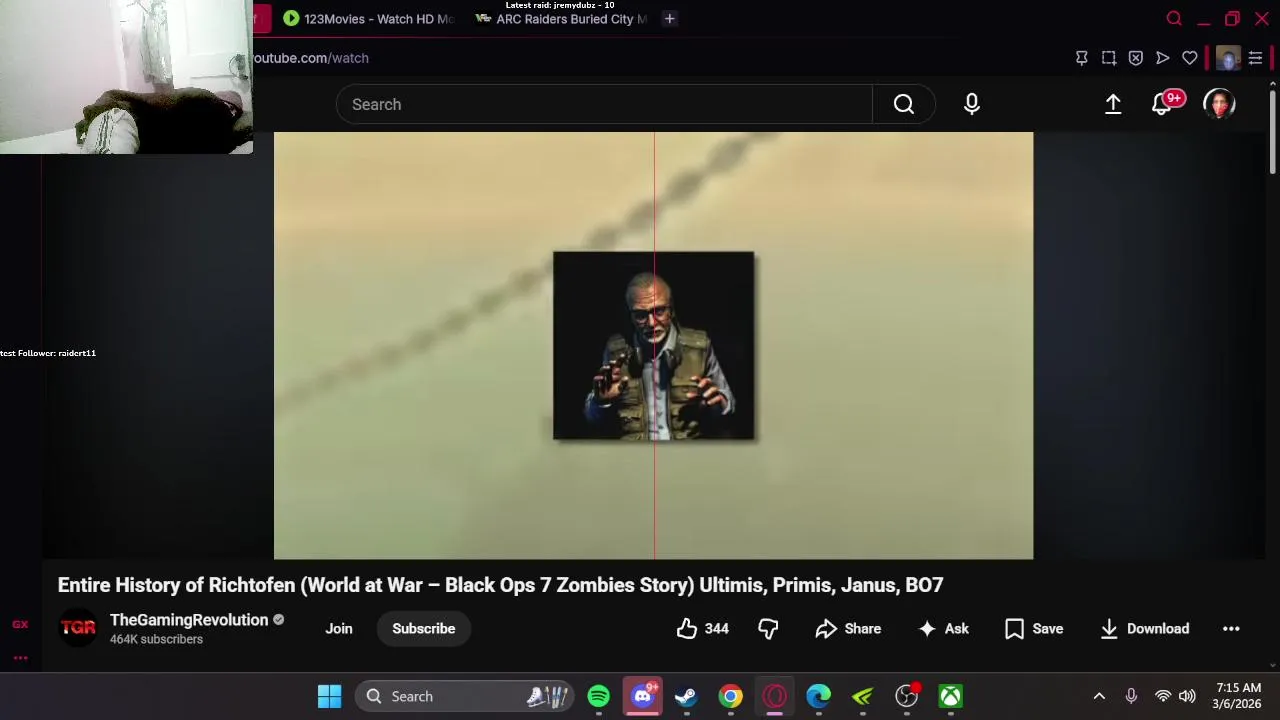
Task: Open the Windows Start menu
Action: 329,696
